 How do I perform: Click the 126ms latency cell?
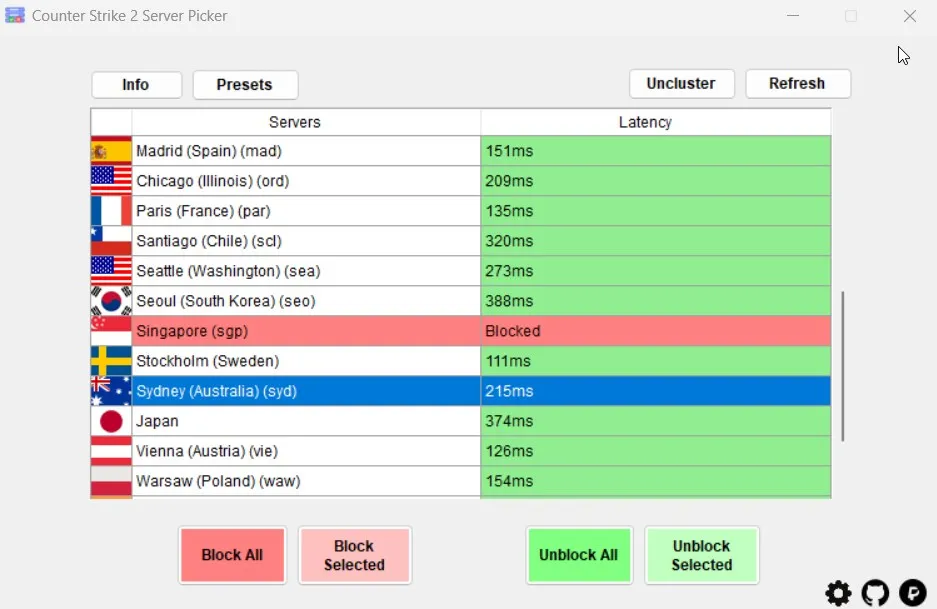click(656, 451)
